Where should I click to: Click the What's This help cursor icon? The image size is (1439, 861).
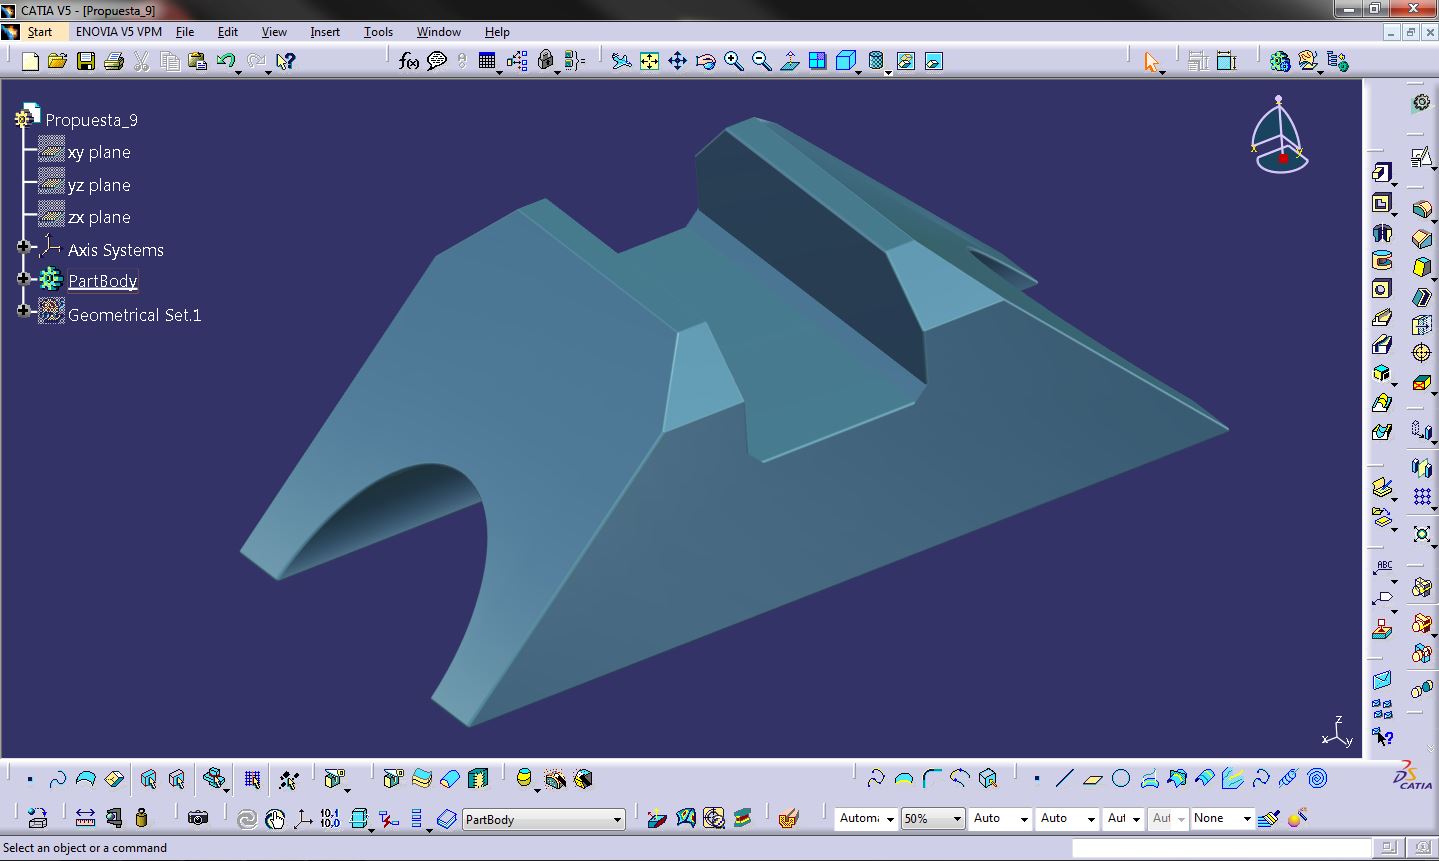pyautogui.click(x=285, y=62)
